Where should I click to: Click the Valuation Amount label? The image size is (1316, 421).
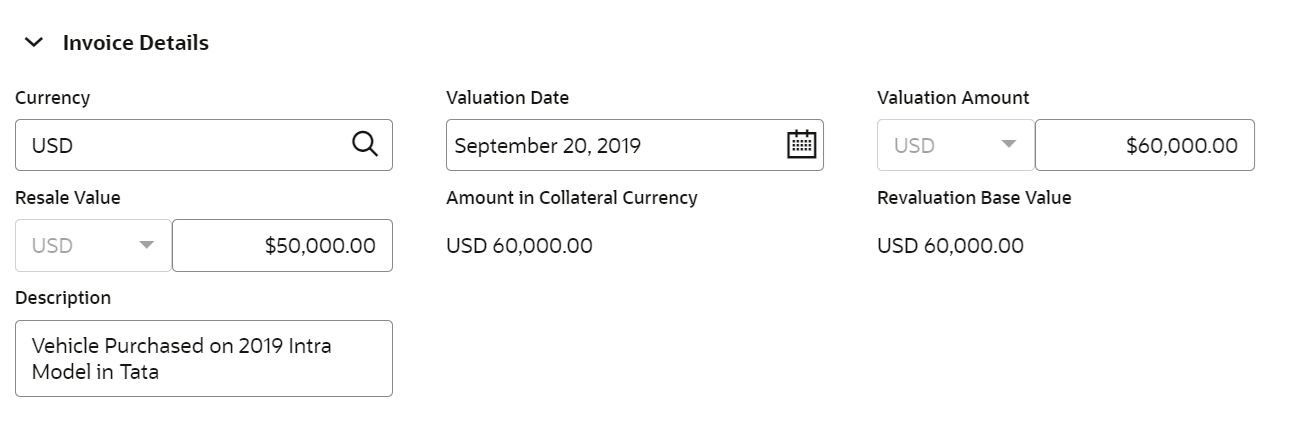pos(952,98)
